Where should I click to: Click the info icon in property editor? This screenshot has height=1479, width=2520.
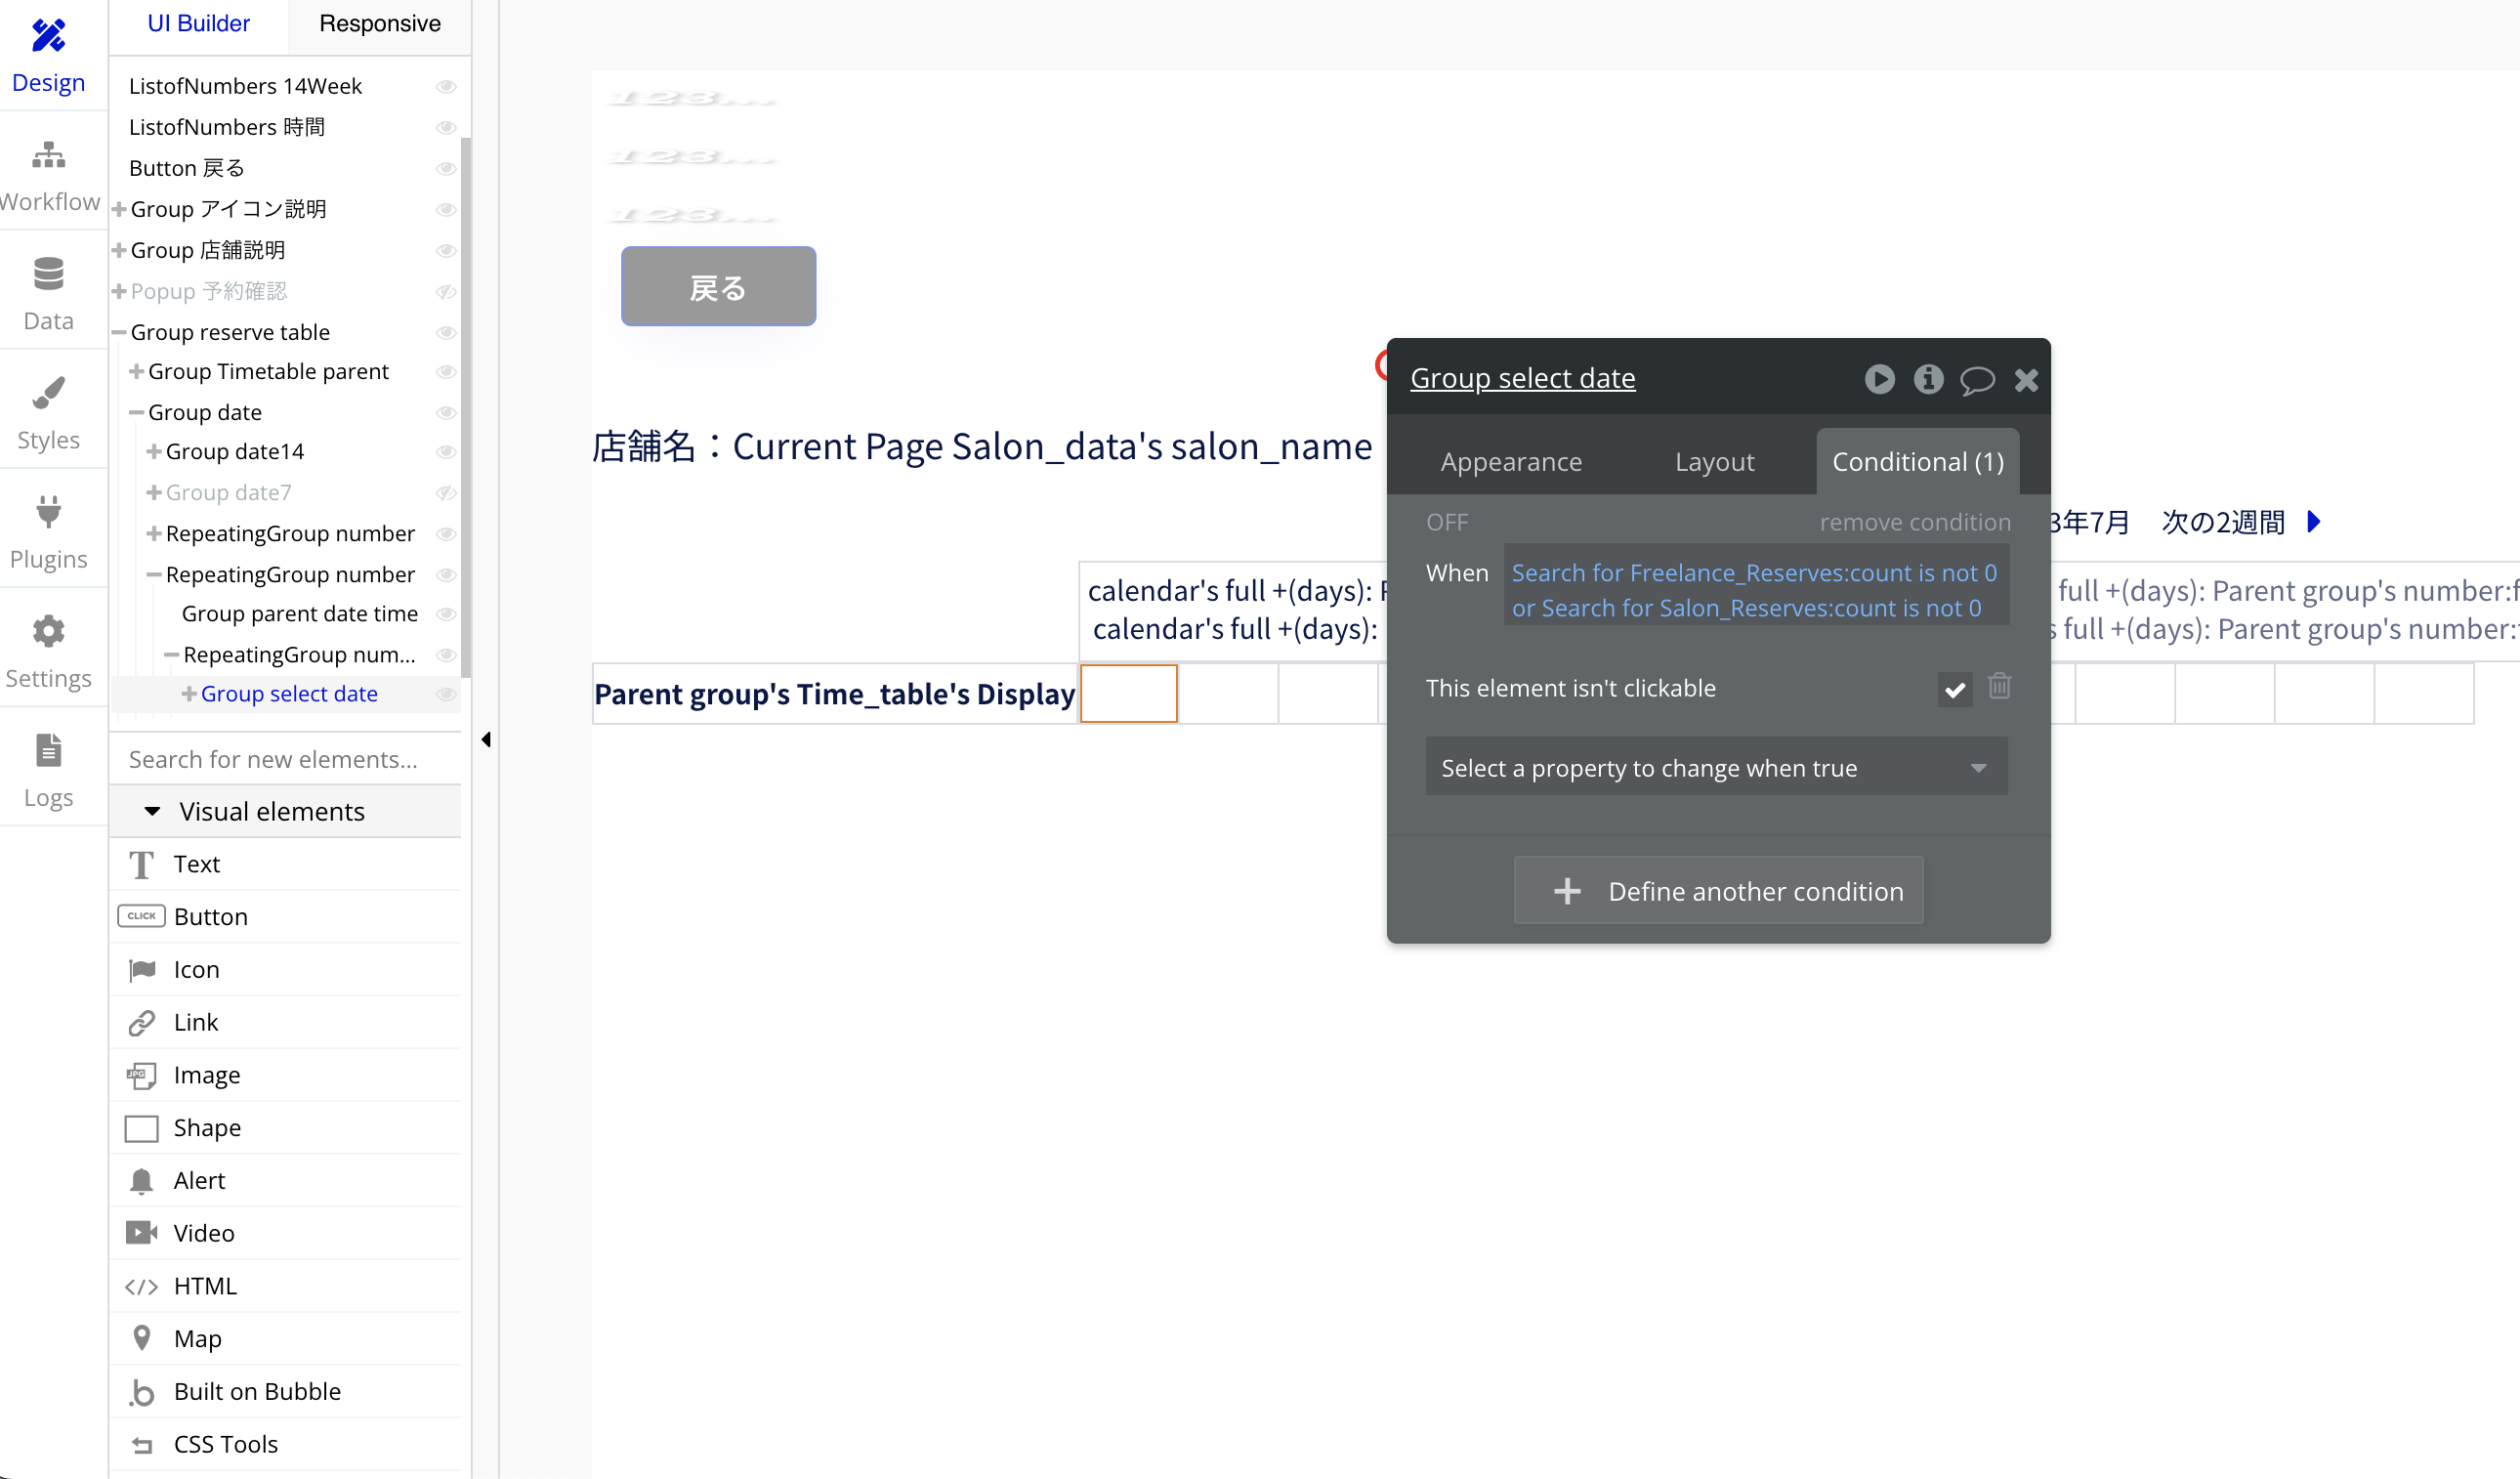point(1928,379)
